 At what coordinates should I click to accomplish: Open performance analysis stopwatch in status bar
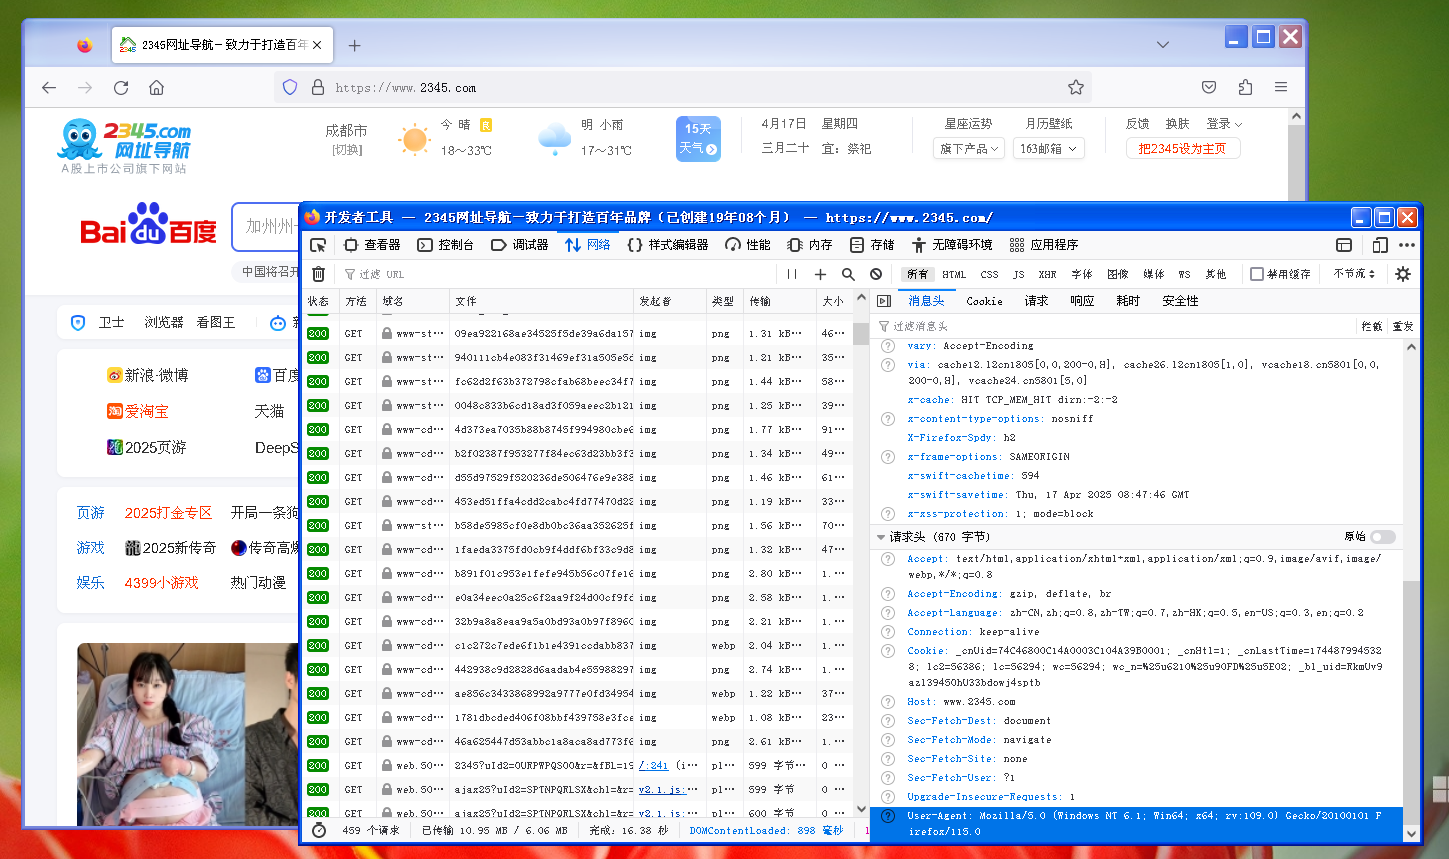pos(319,830)
